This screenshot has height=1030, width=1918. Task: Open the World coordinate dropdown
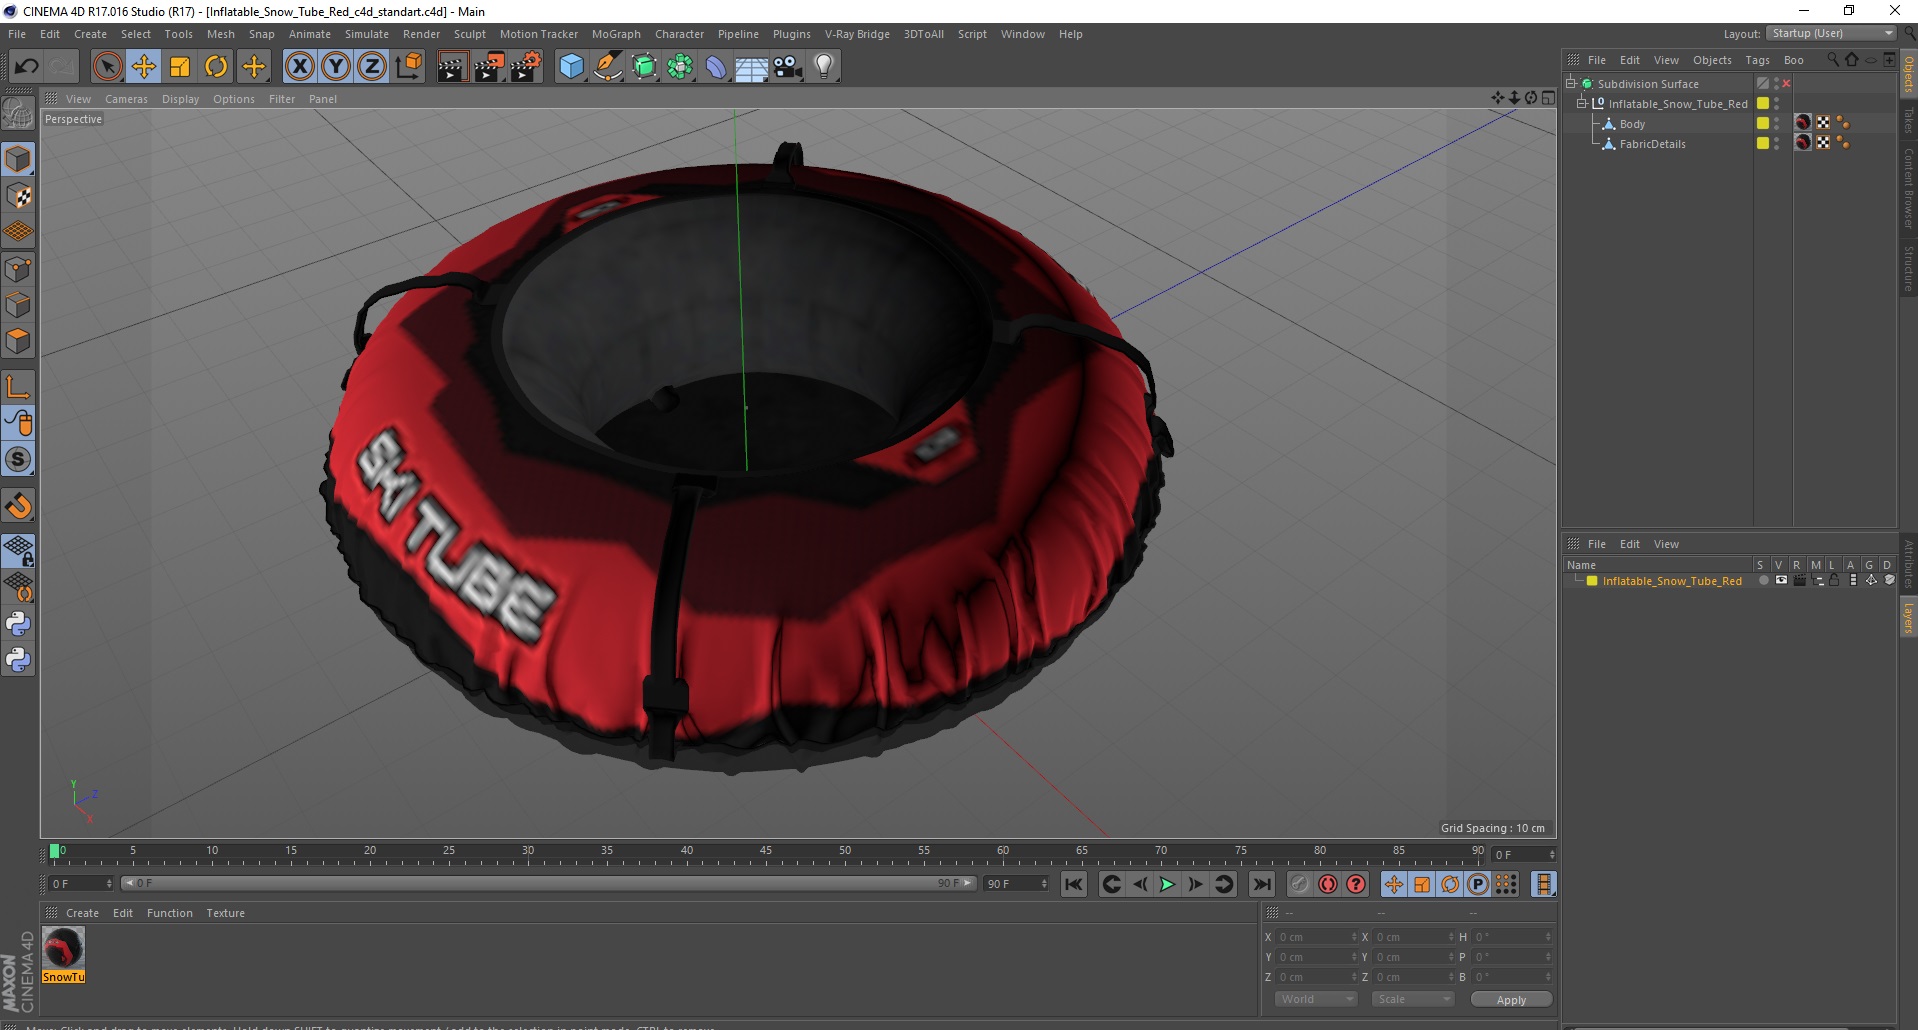coord(1316,999)
